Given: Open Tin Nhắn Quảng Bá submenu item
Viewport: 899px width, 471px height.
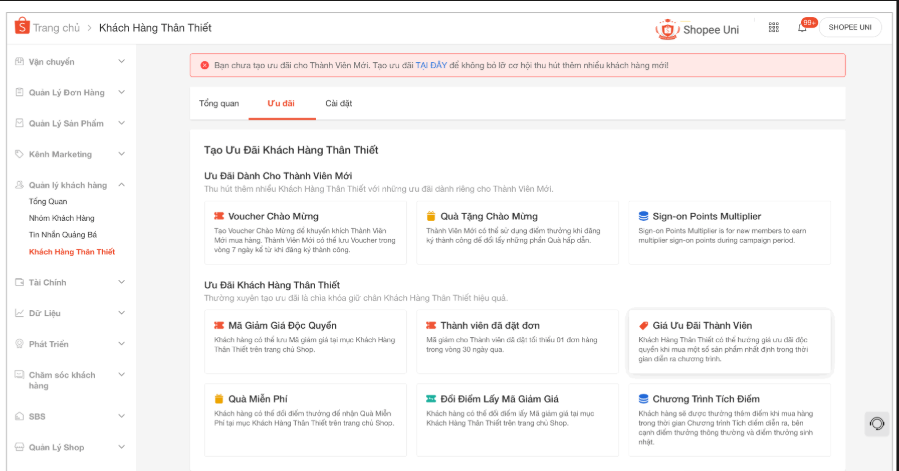Looking at the screenshot, I should point(63,235).
